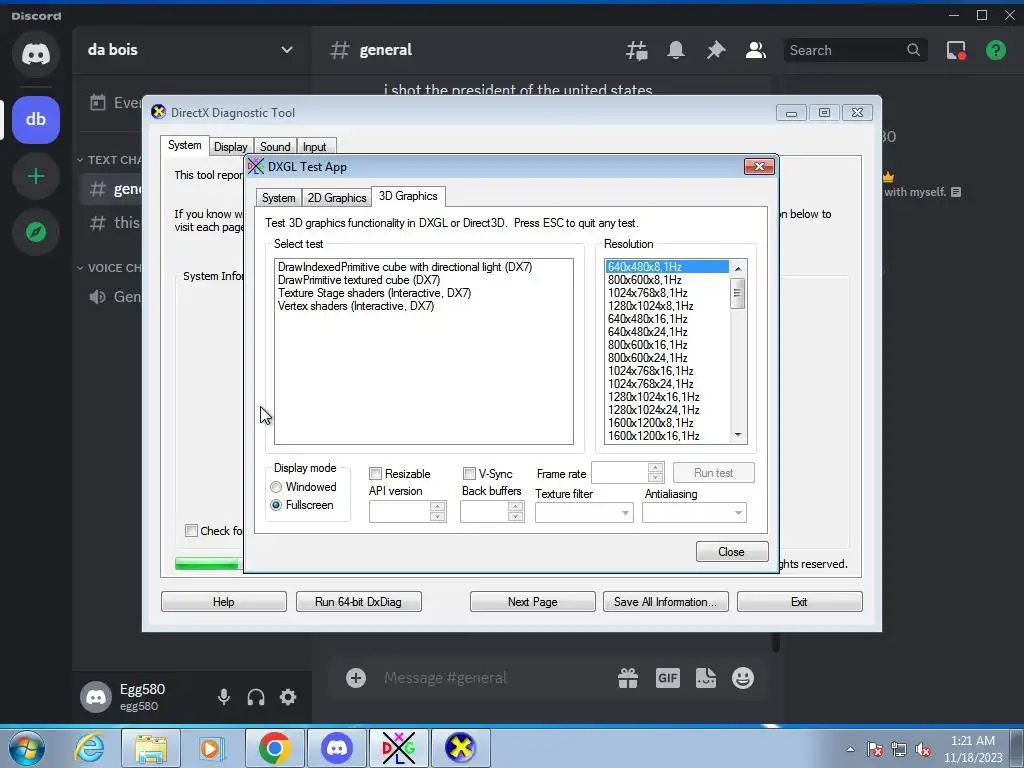The image size is (1024, 768).
Task: Click Save All Information button
Action: tap(665, 601)
